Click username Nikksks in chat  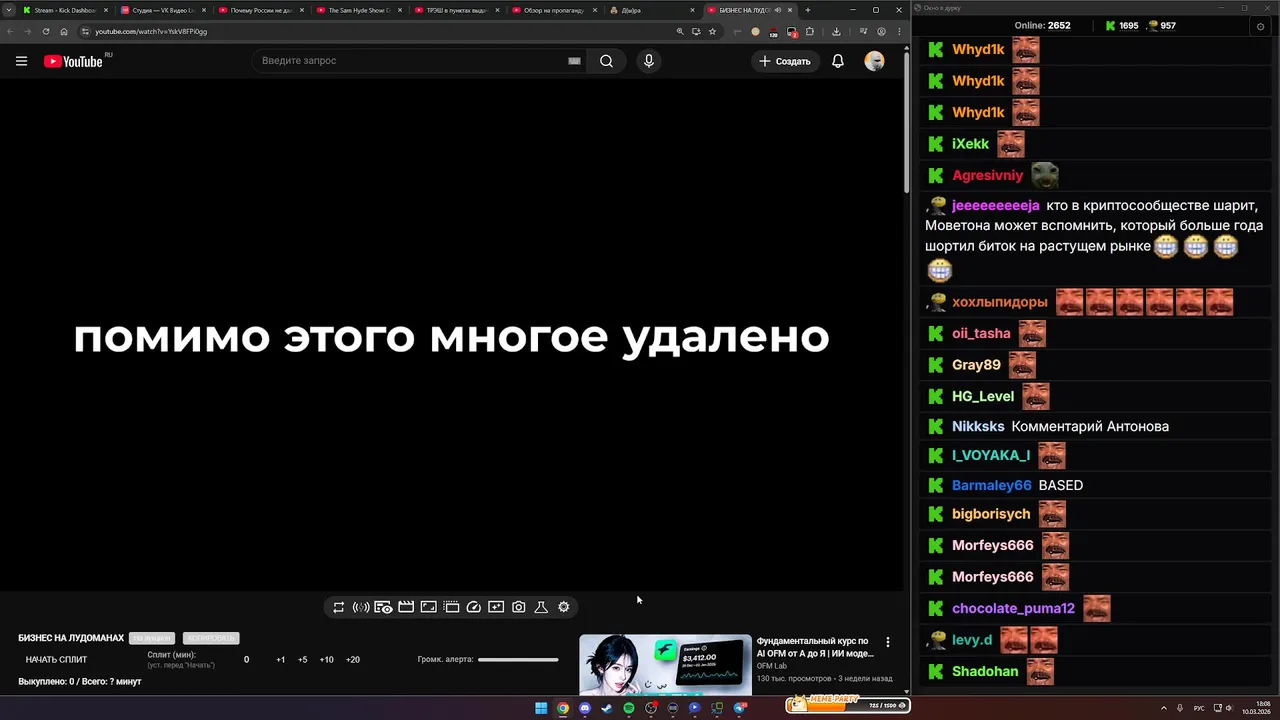(x=978, y=426)
